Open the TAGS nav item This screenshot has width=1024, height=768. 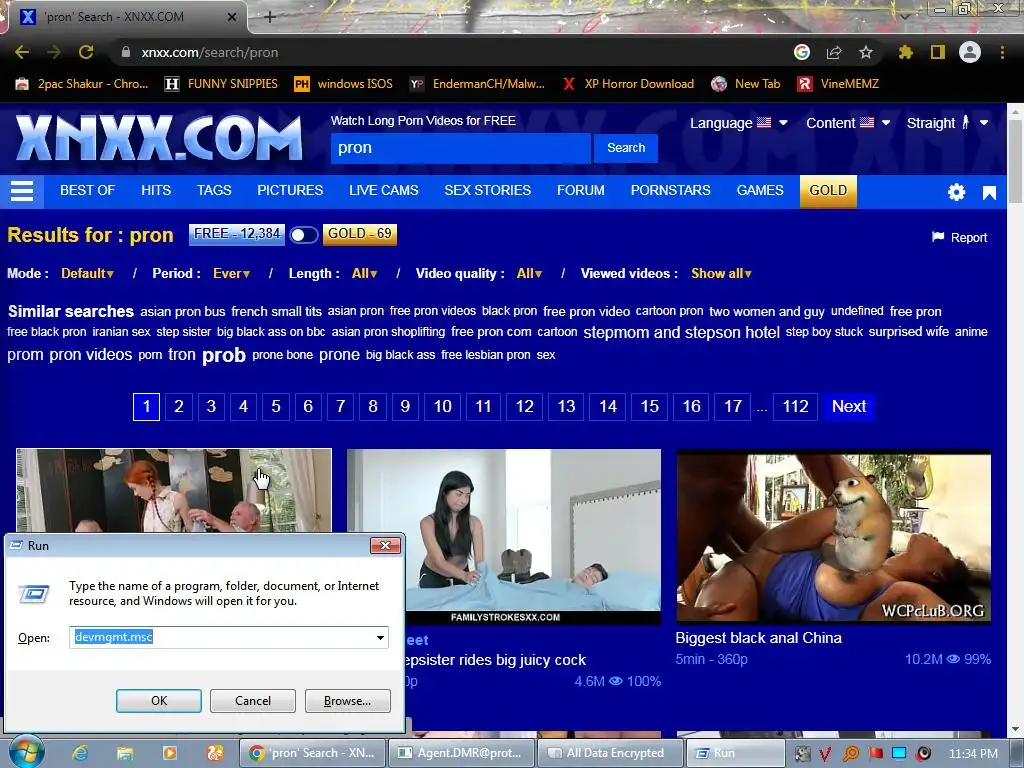click(214, 190)
